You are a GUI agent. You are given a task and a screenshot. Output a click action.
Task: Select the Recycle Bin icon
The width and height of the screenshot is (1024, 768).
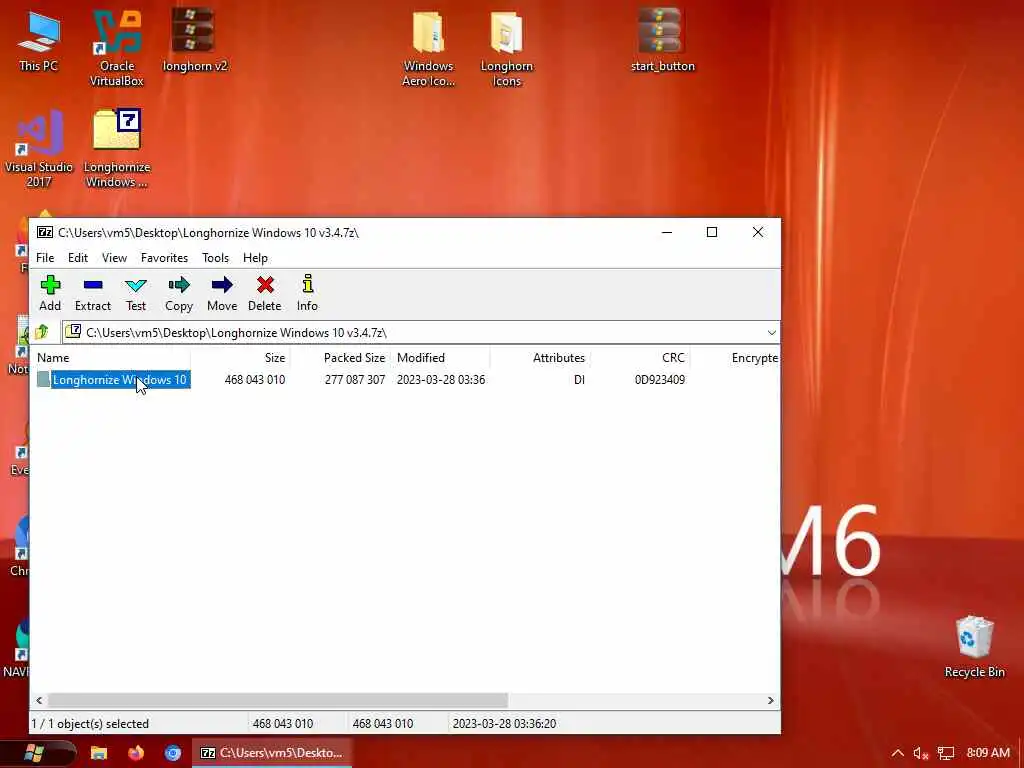[974, 647]
